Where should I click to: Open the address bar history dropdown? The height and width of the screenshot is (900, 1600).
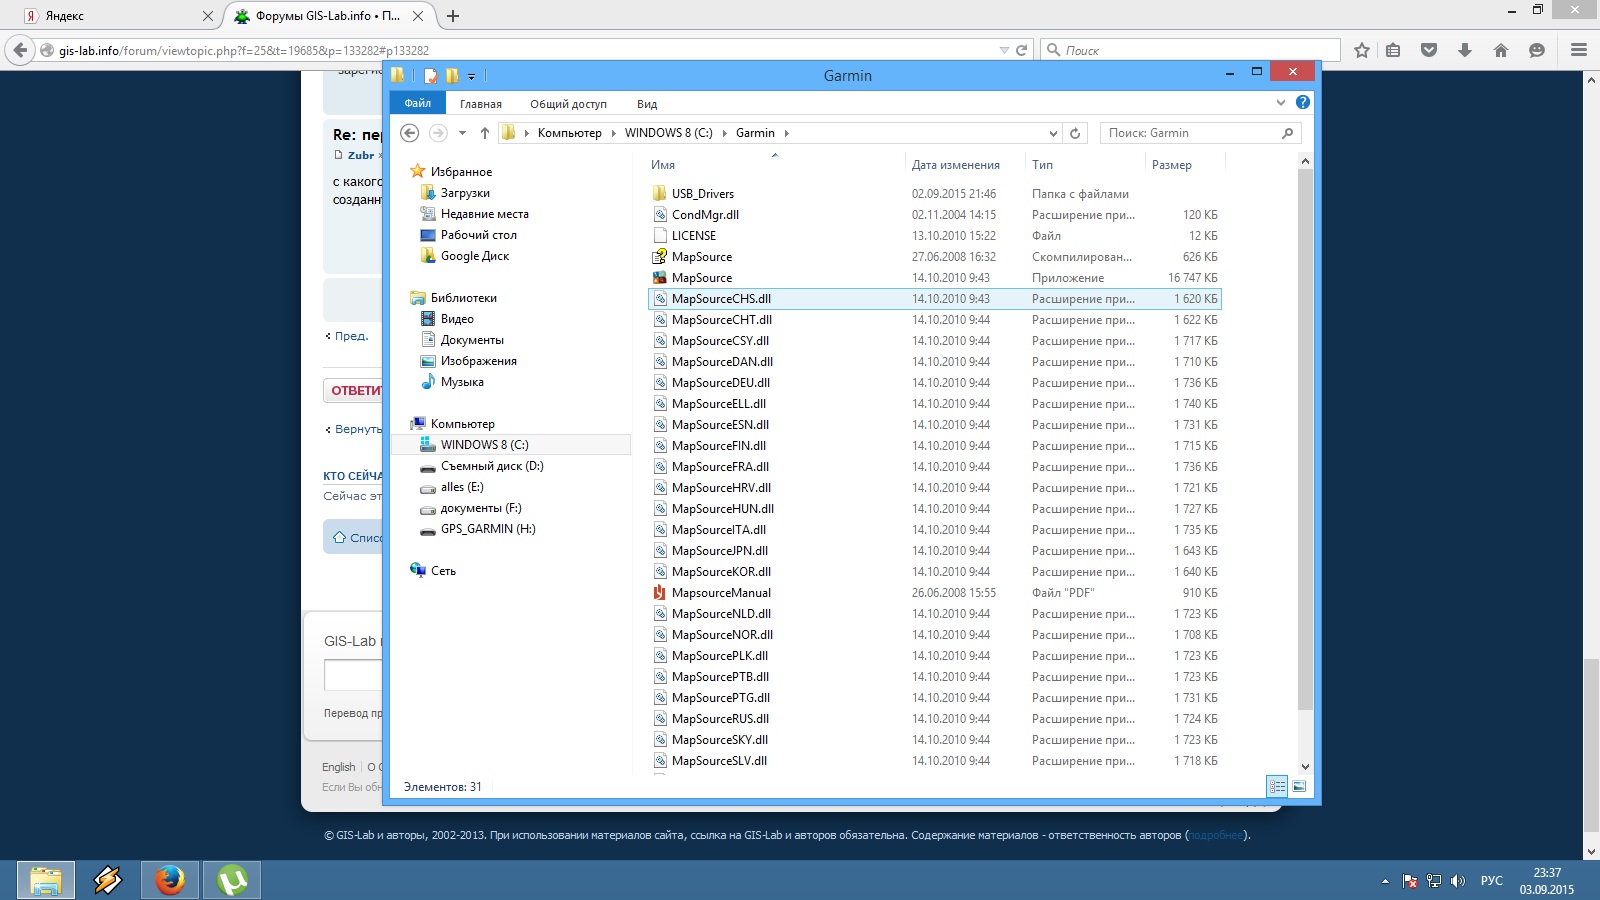click(x=1053, y=133)
